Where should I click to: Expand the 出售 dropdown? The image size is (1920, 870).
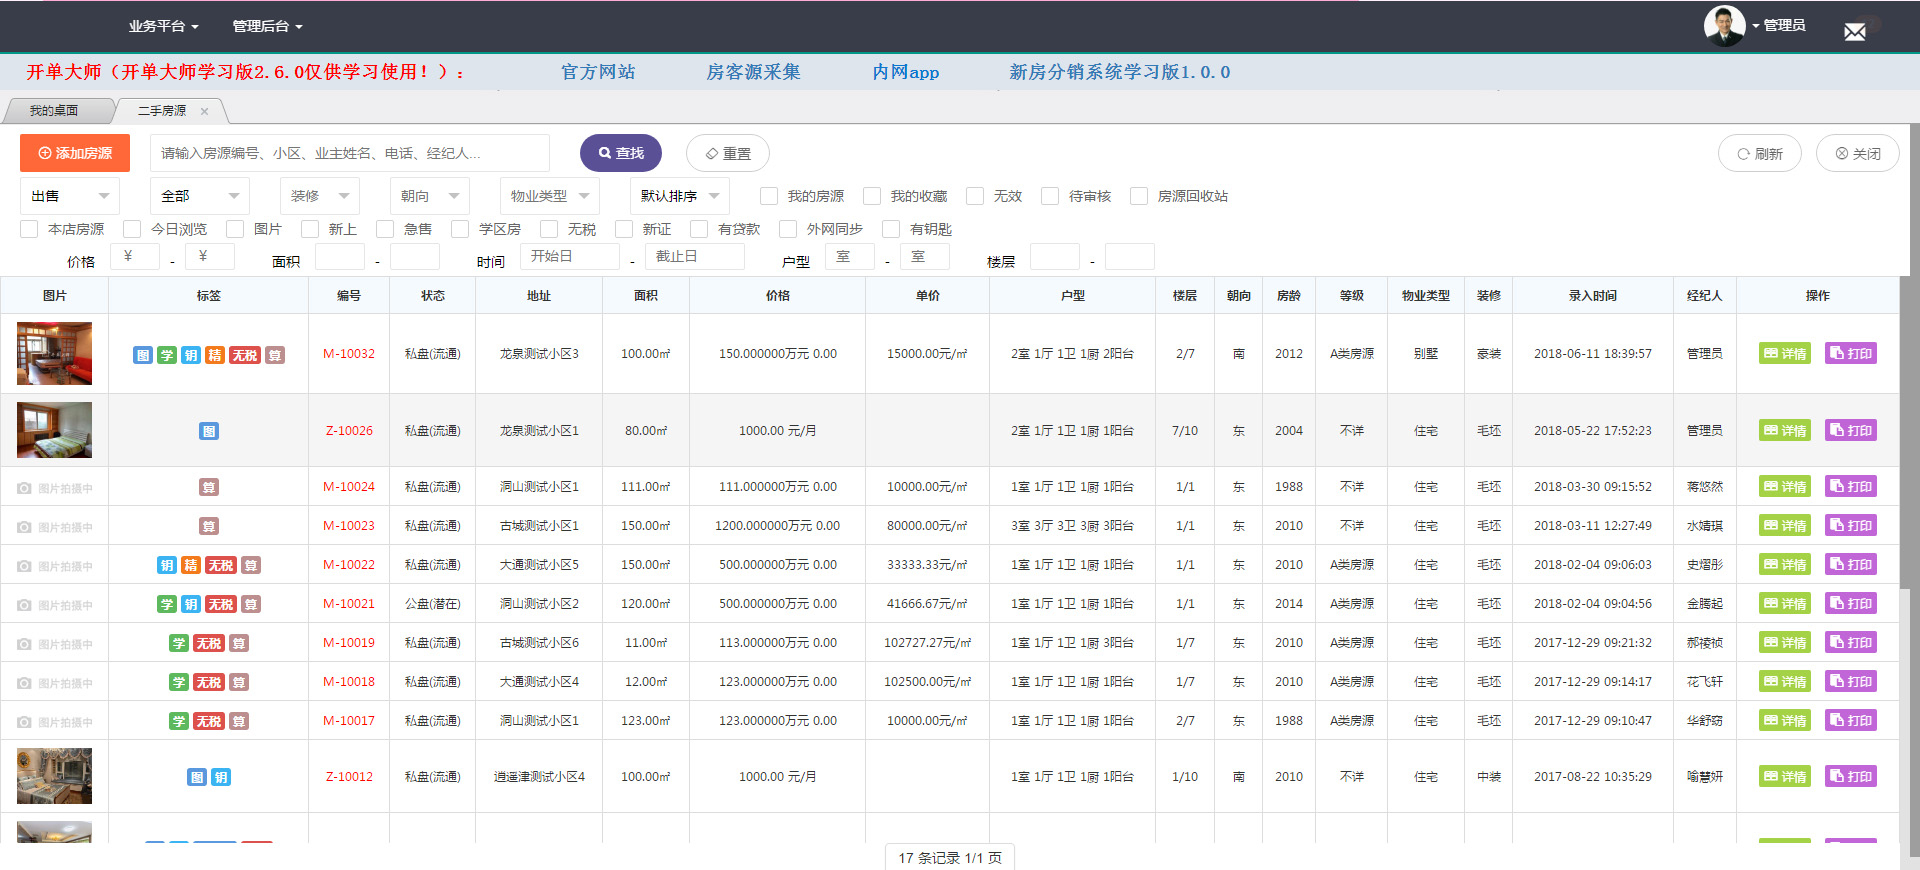click(x=70, y=196)
